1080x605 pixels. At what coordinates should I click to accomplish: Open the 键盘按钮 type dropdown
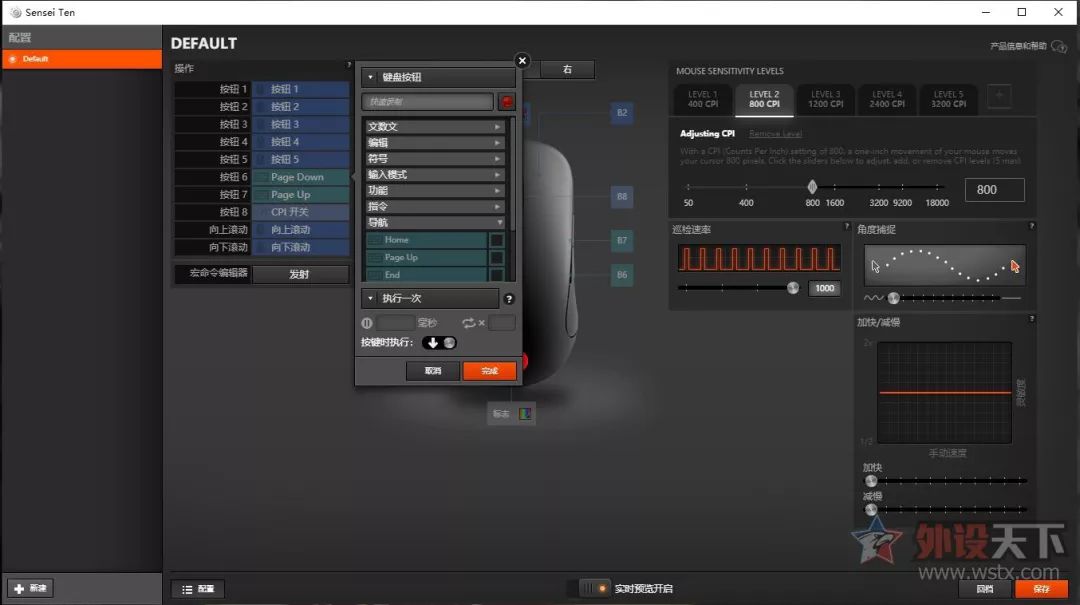click(x=438, y=77)
